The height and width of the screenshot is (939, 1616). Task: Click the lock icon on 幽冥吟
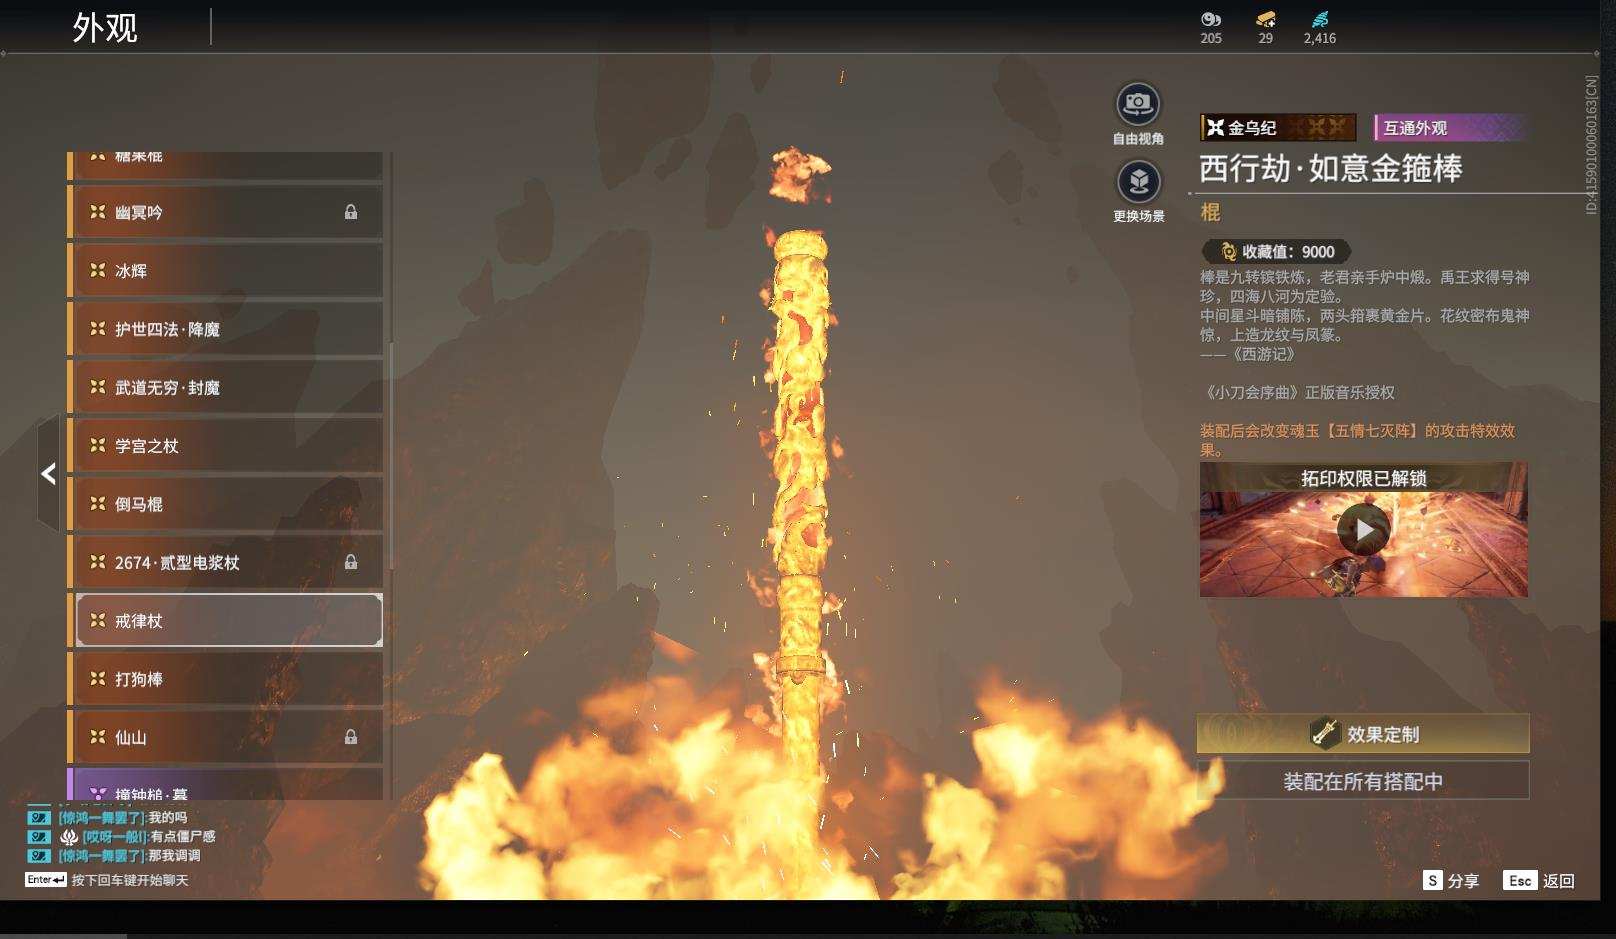pos(351,212)
